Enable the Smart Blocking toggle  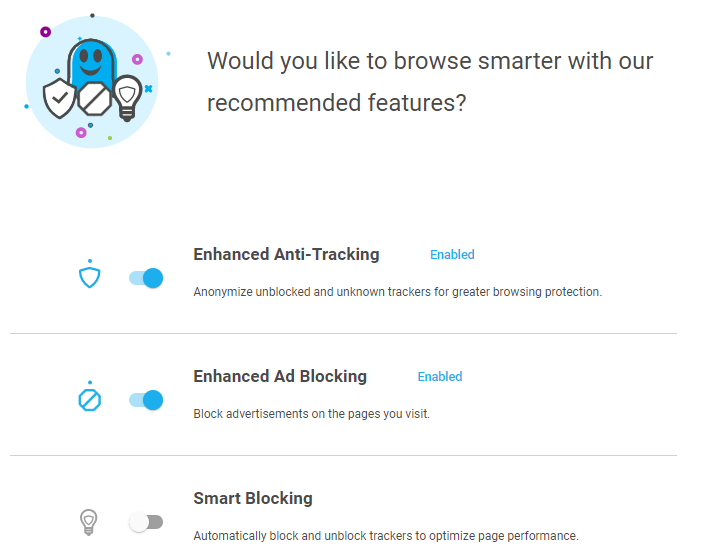(146, 522)
